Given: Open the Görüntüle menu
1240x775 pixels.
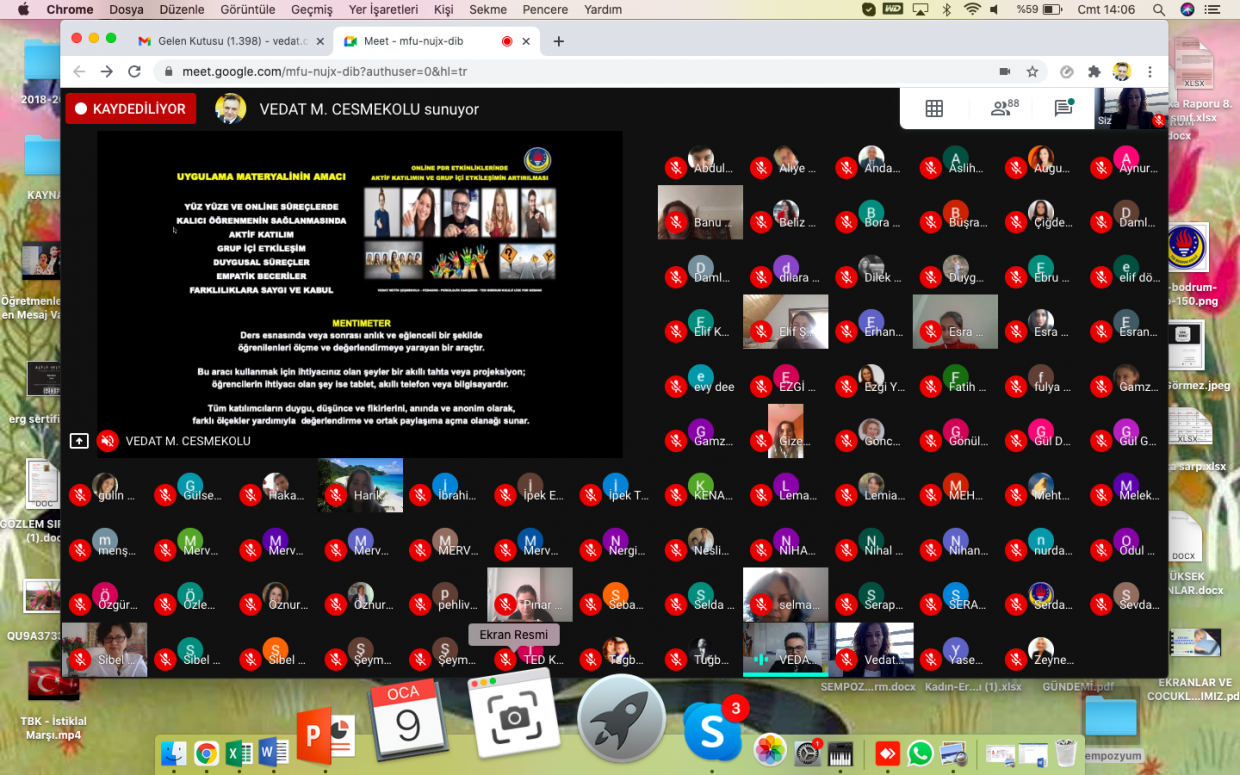Looking at the screenshot, I should pyautogui.click(x=247, y=9).
